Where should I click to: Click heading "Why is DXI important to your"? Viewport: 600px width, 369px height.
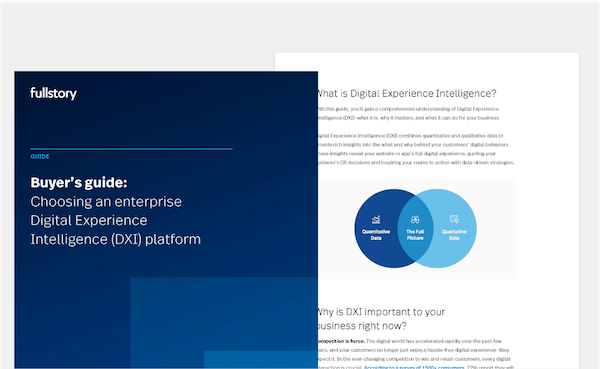point(381,312)
